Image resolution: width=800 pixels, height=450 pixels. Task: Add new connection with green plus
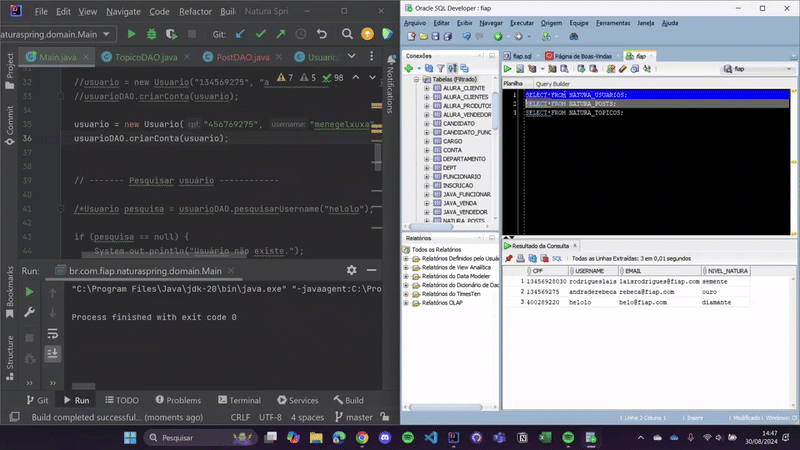point(409,69)
